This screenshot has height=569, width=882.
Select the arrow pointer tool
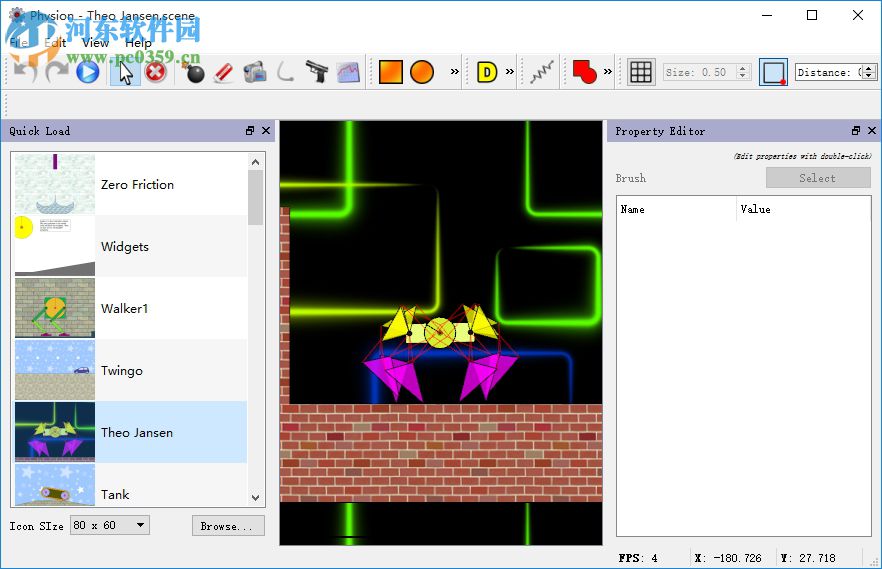(x=125, y=72)
